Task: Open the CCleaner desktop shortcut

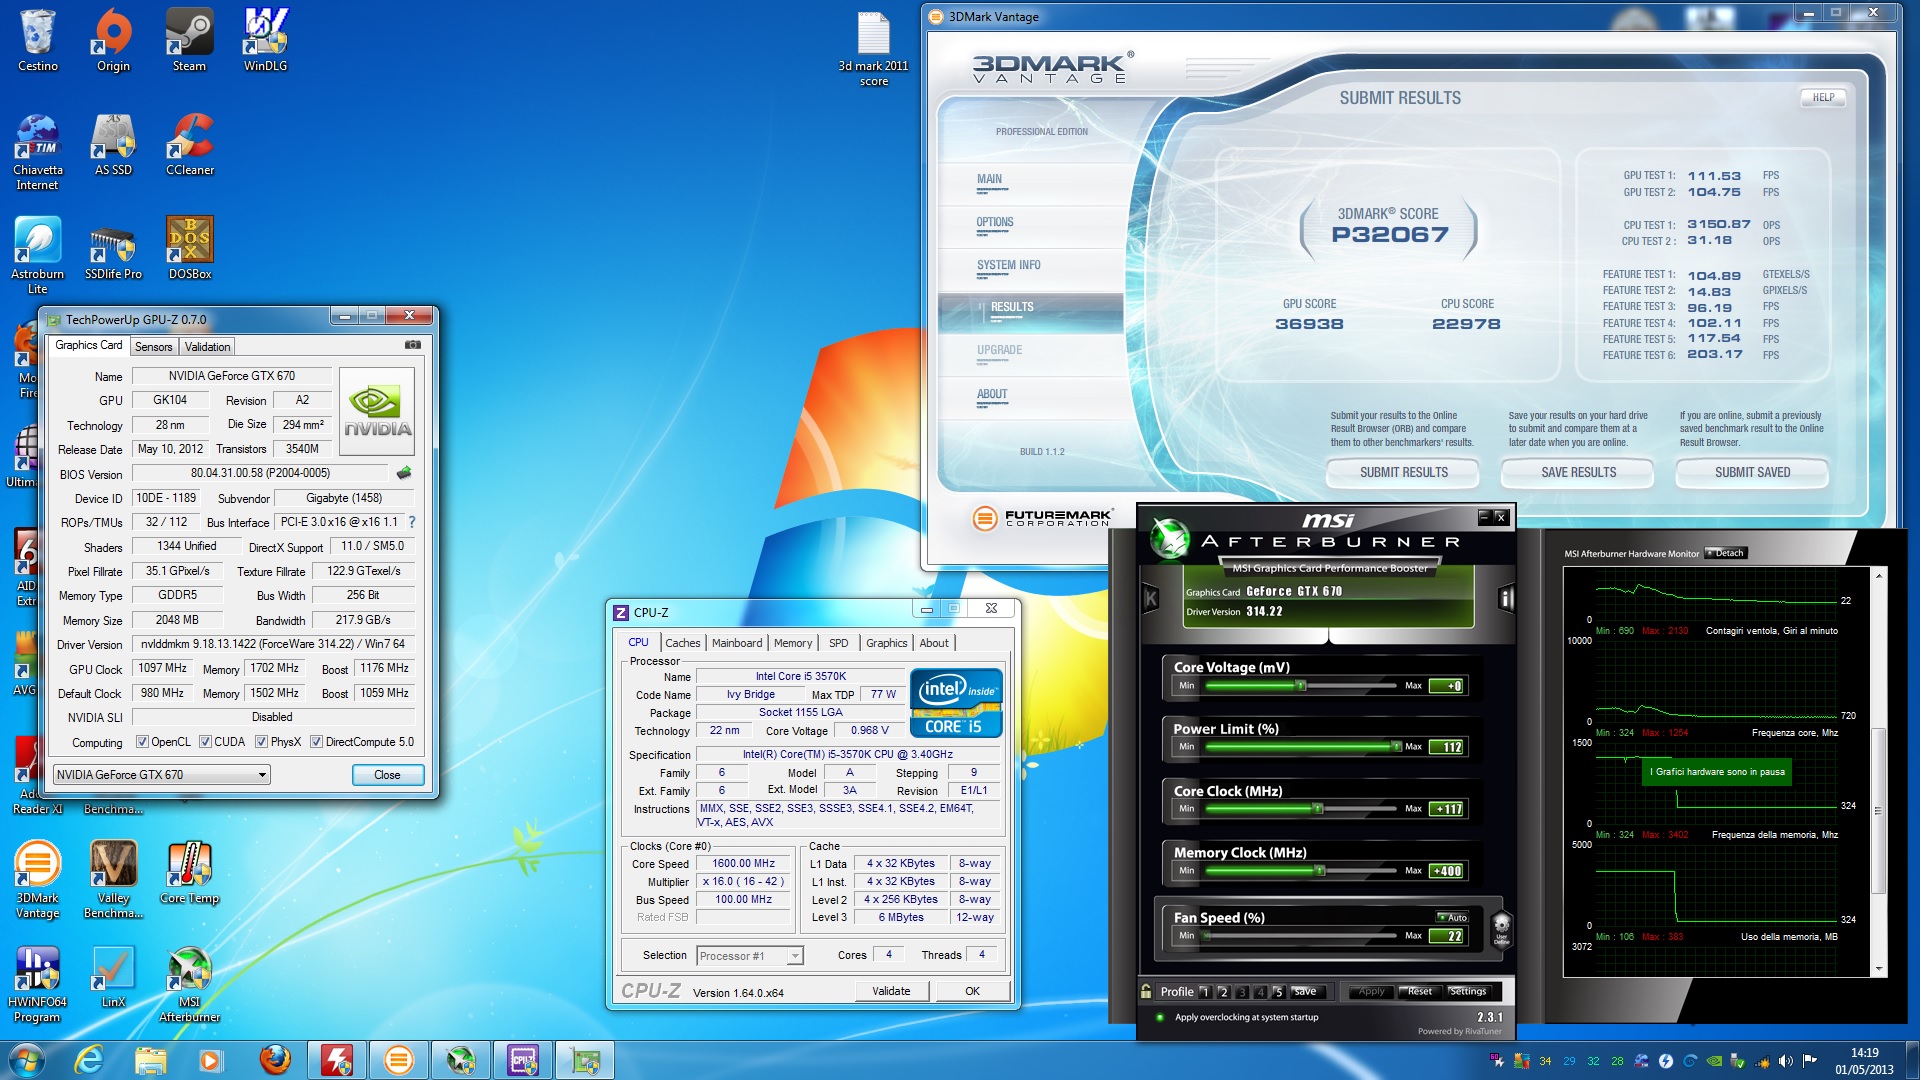Action: [x=190, y=144]
